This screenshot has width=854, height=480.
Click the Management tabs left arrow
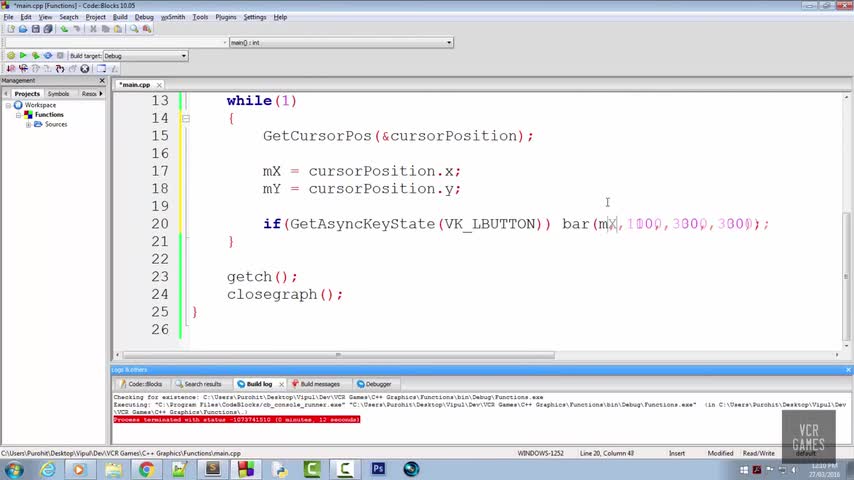[x=6, y=94]
